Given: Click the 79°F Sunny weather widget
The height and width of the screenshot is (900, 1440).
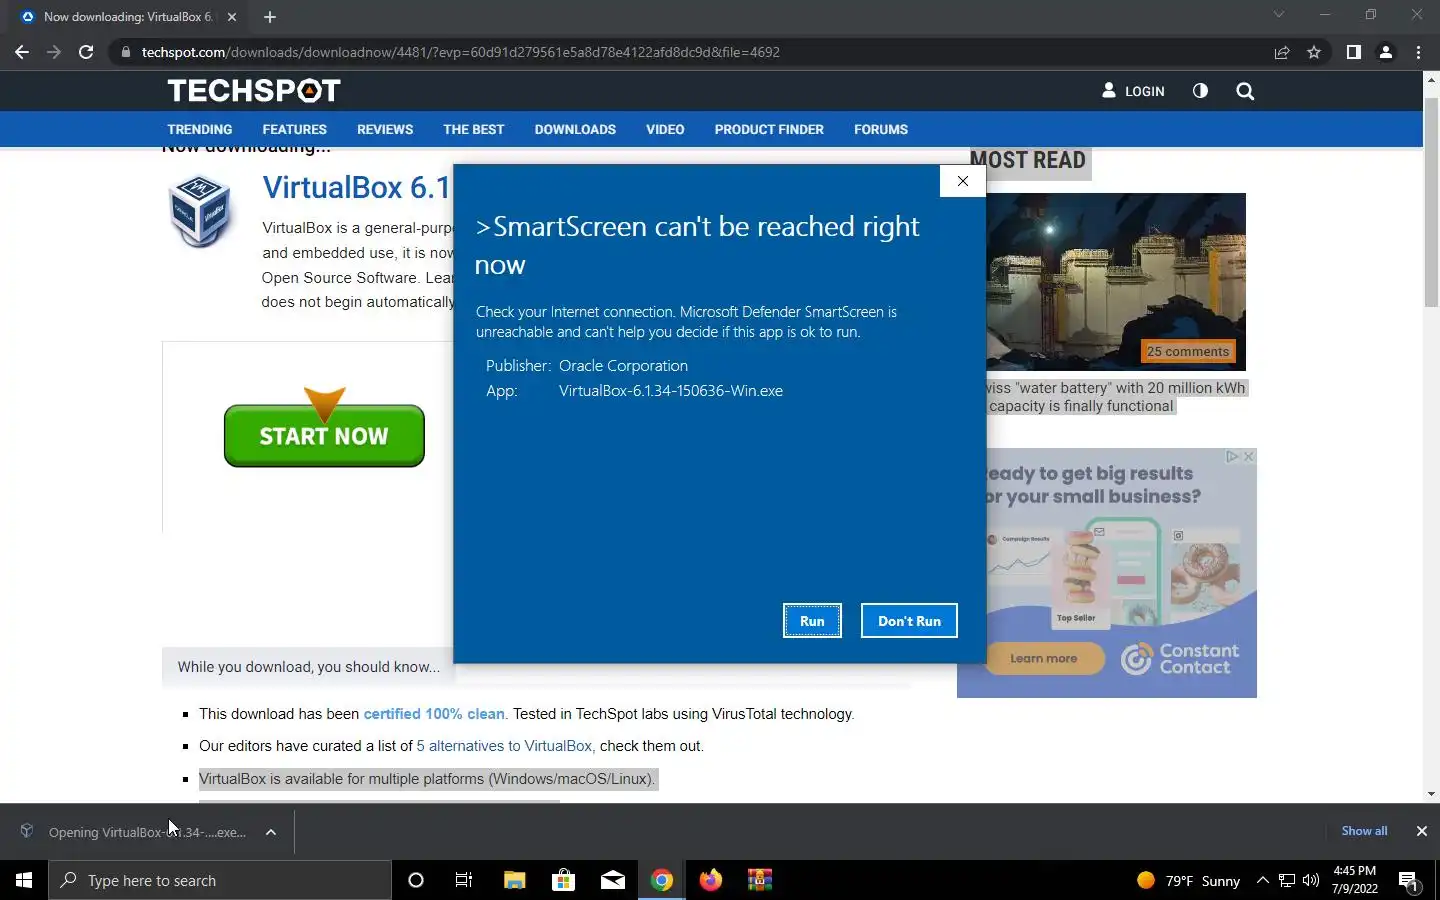Looking at the screenshot, I should [1188, 881].
